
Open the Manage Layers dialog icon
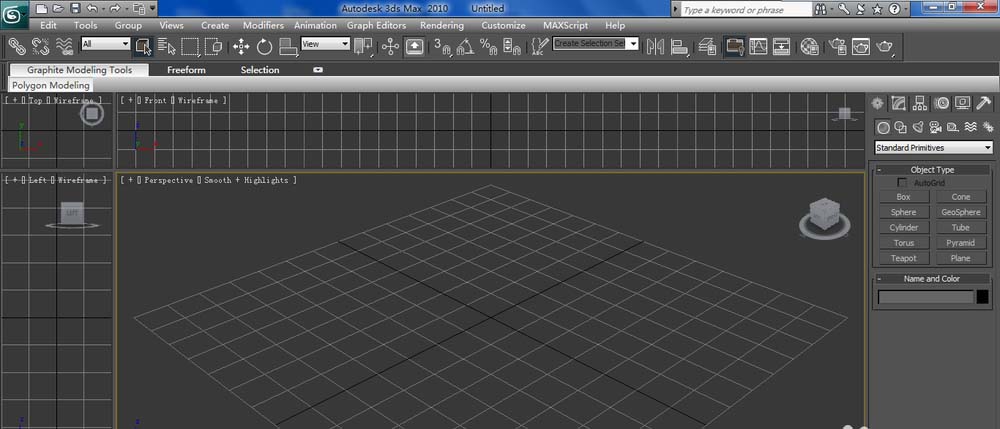pyautogui.click(x=707, y=47)
